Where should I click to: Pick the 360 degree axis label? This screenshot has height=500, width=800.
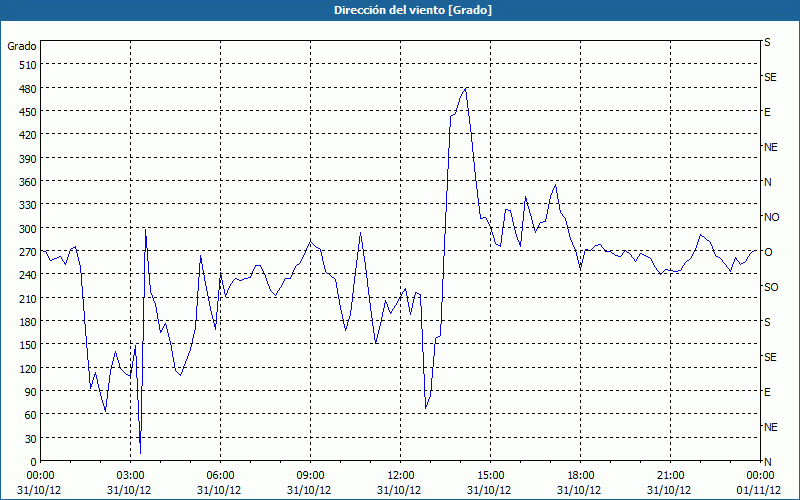(x=29, y=182)
